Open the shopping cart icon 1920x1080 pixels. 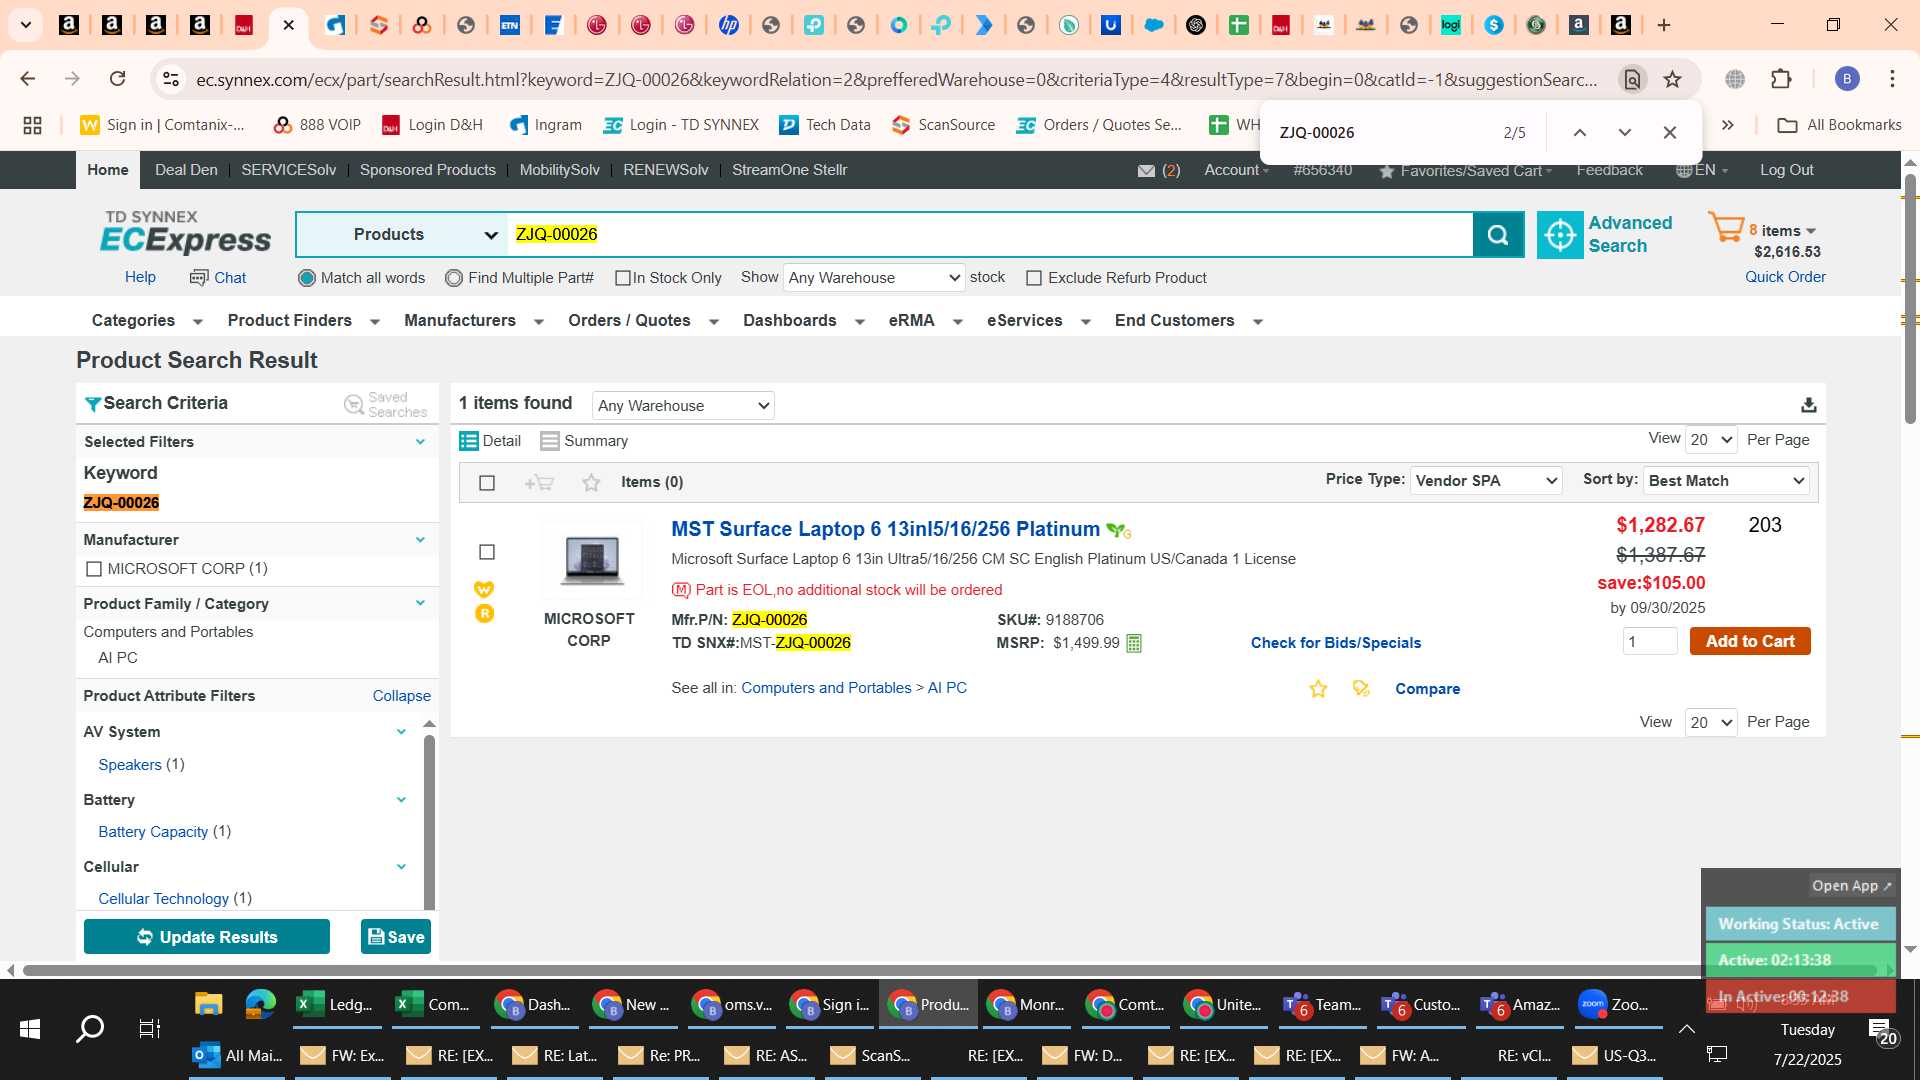tap(1725, 227)
